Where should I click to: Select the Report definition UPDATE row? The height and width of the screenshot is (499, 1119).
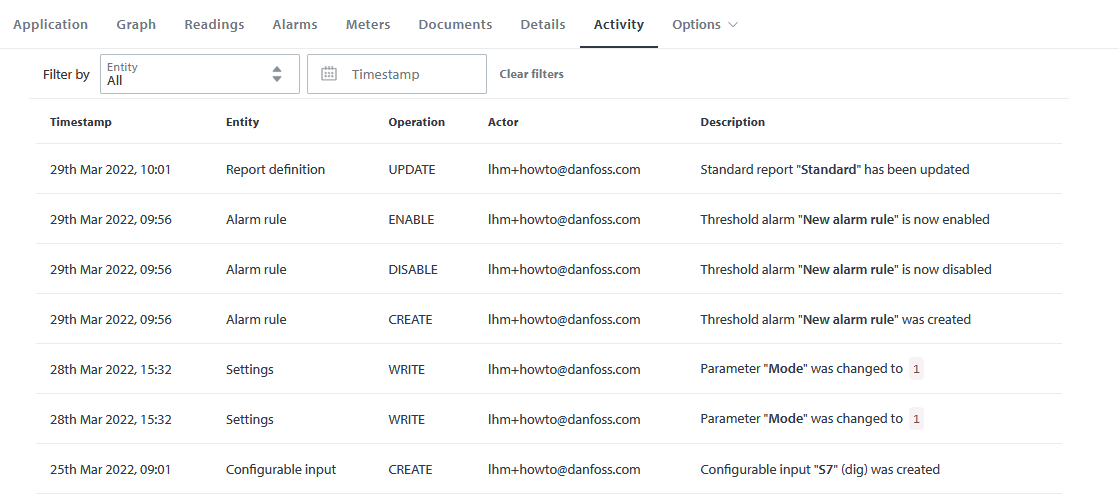(x=549, y=170)
